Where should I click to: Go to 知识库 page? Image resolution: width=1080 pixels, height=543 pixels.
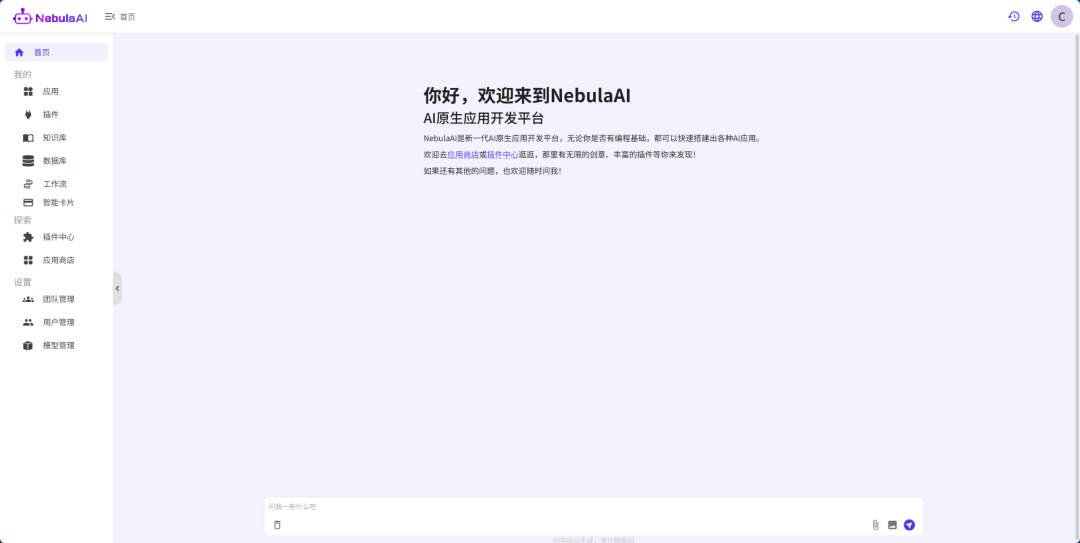coord(56,138)
